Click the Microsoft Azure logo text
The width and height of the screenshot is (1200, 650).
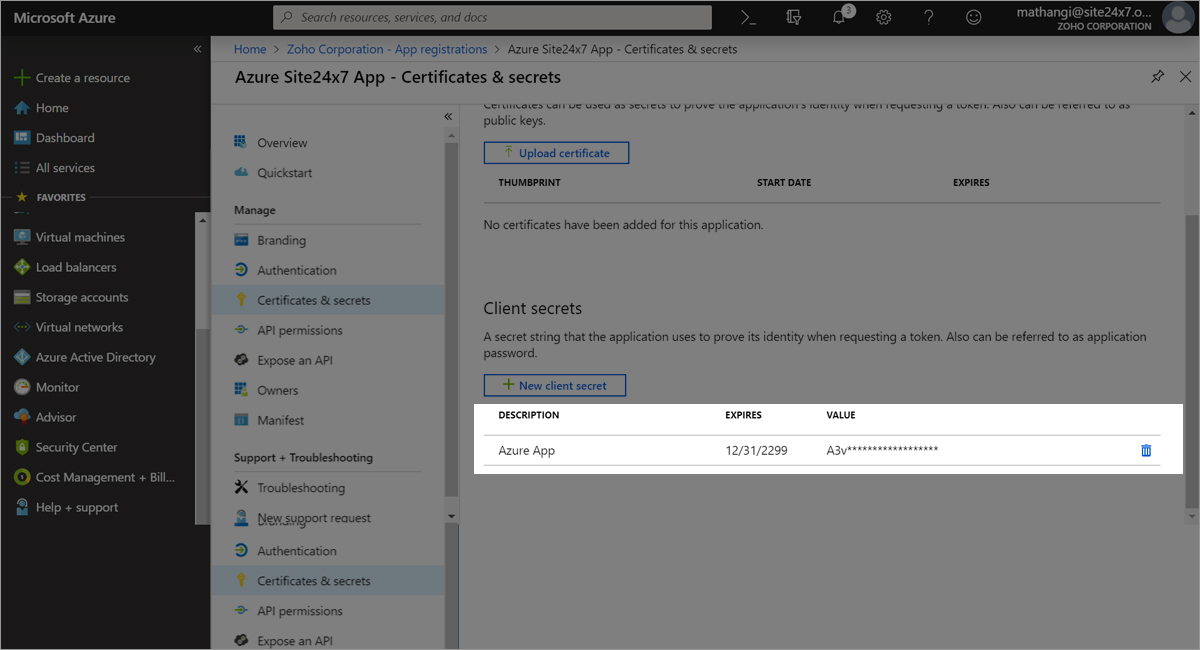click(64, 18)
